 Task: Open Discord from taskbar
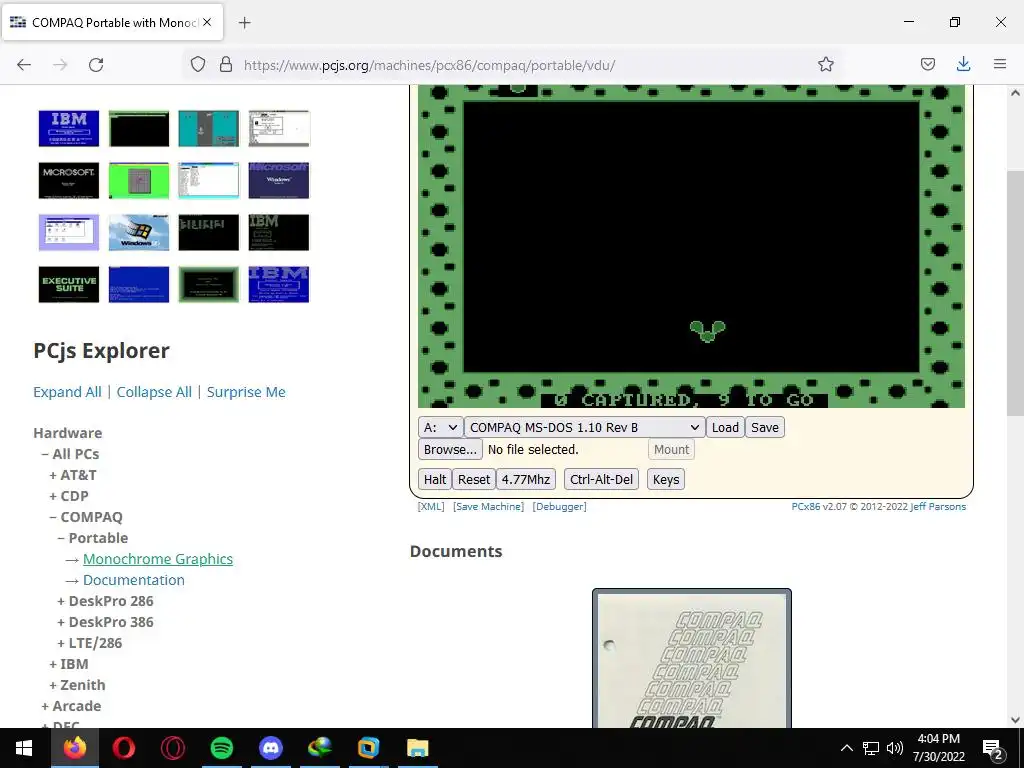pyautogui.click(x=270, y=748)
